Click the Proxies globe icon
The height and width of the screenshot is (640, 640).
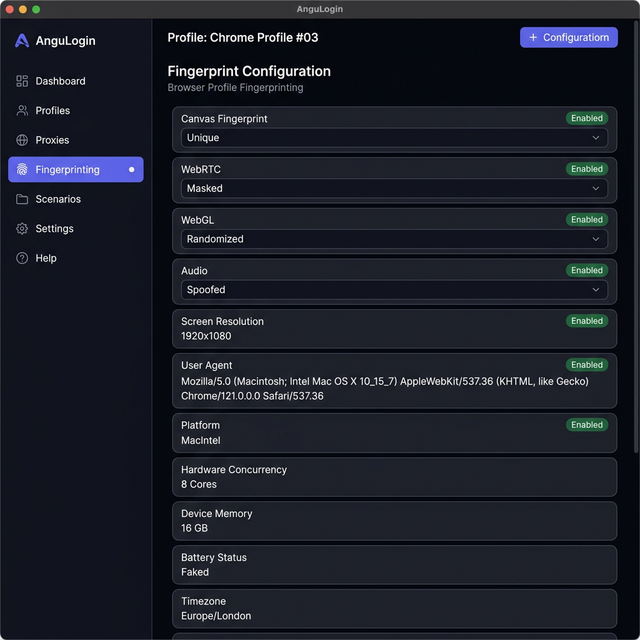(22, 140)
